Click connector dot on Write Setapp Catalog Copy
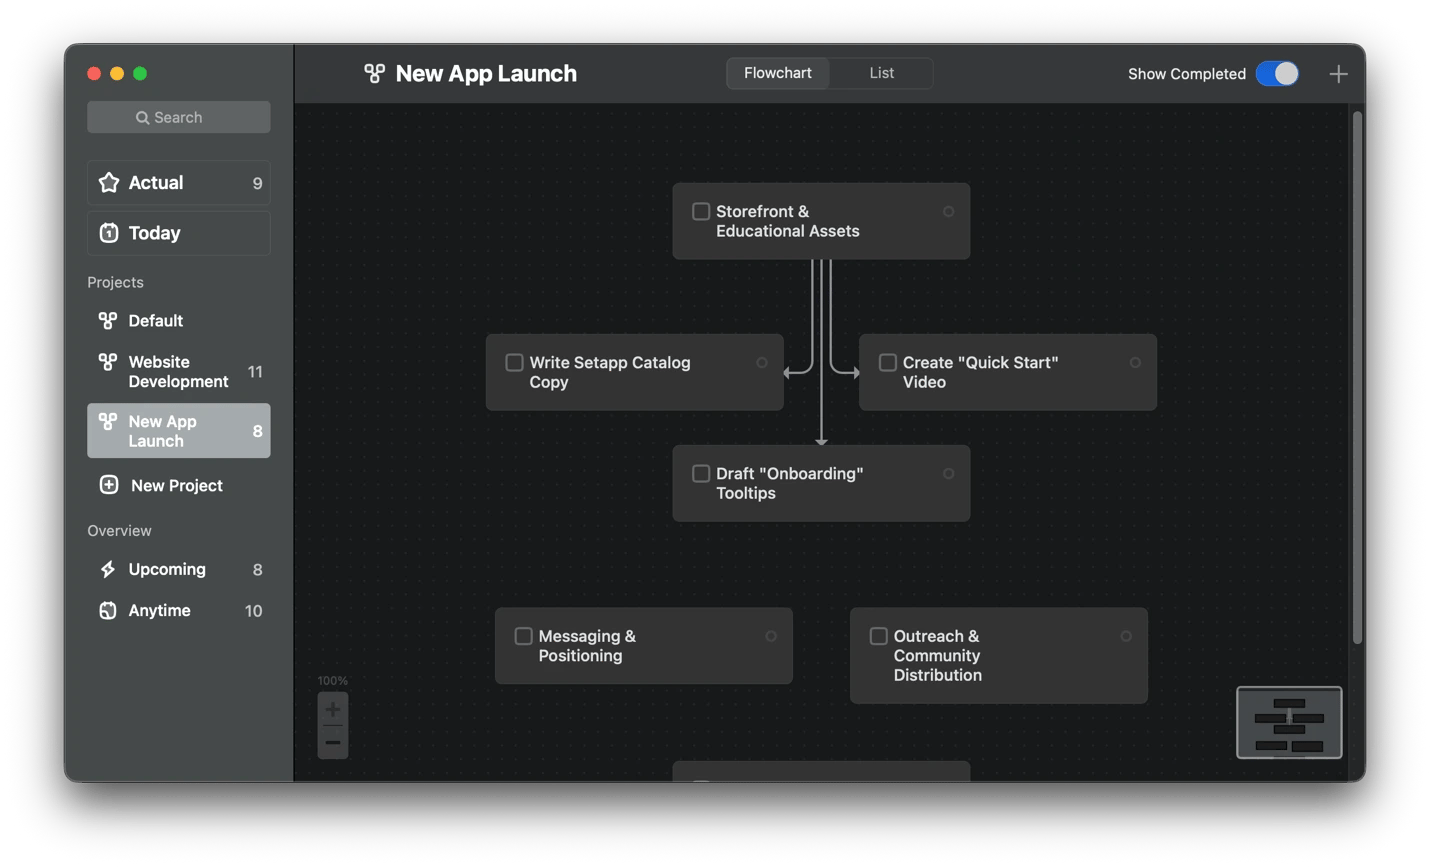The height and width of the screenshot is (867, 1430). [x=762, y=363]
